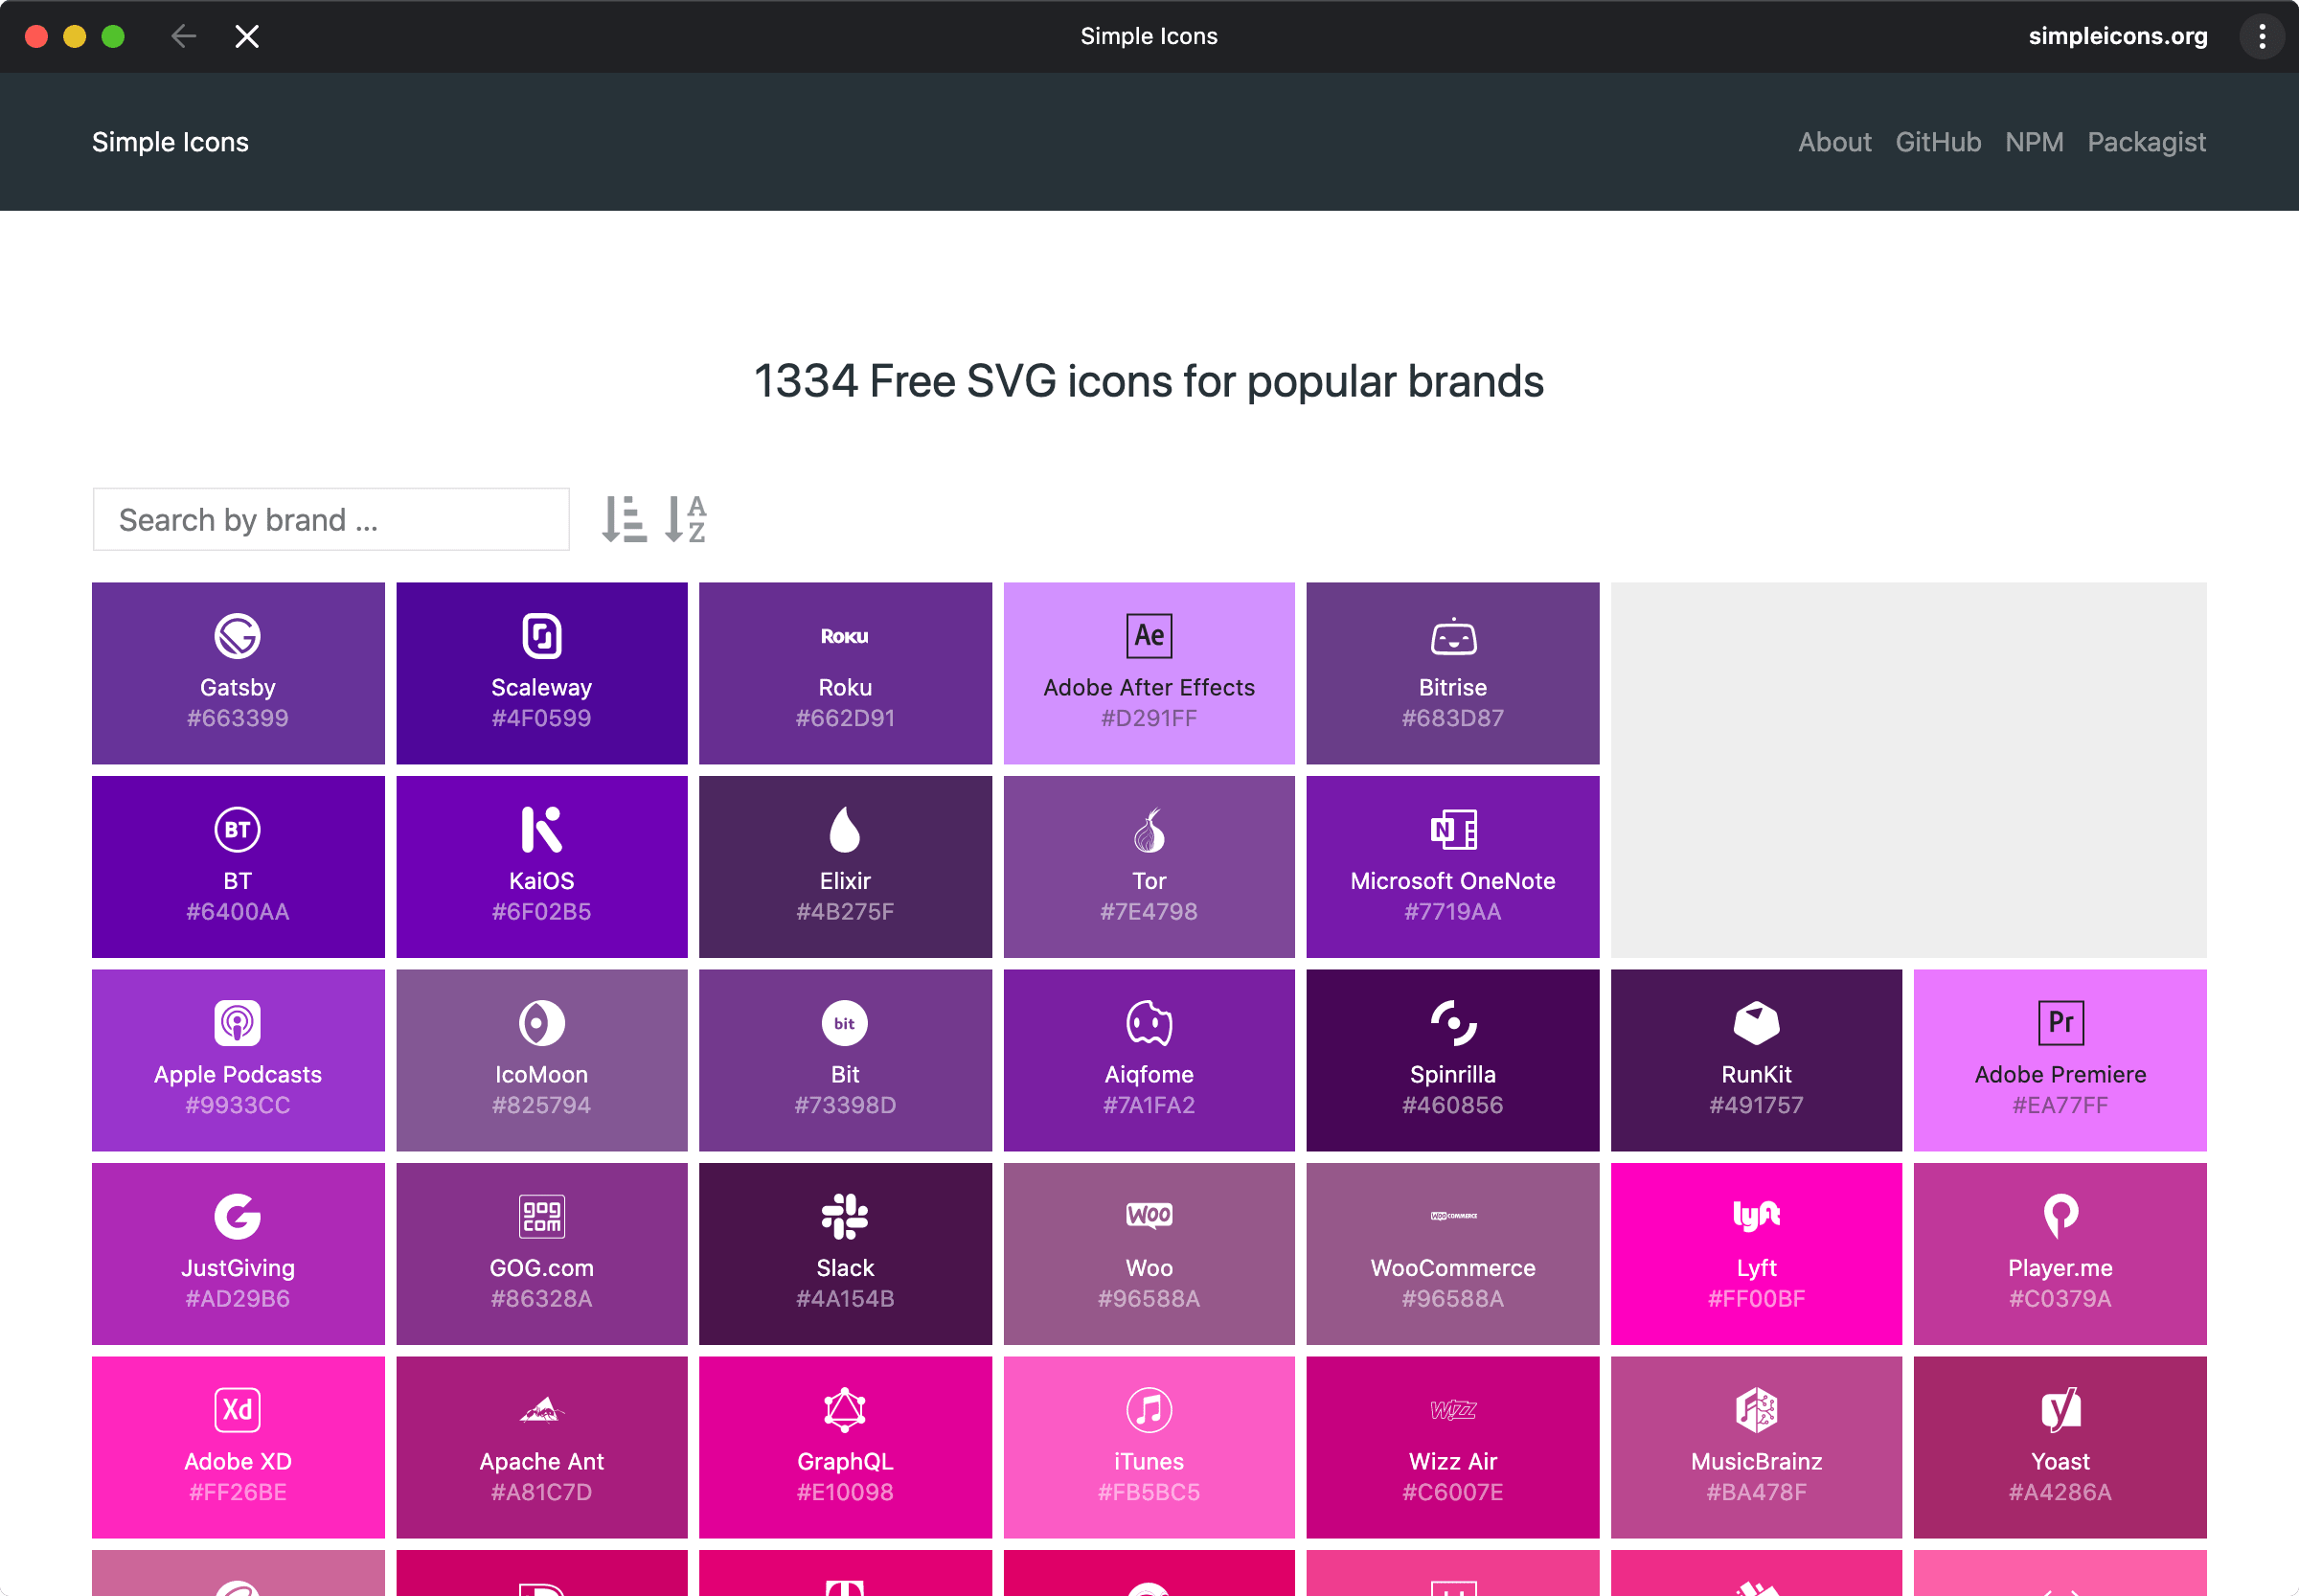Enable color size sort filter
This screenshot has height=1596, width=2299.
[624, 518]
